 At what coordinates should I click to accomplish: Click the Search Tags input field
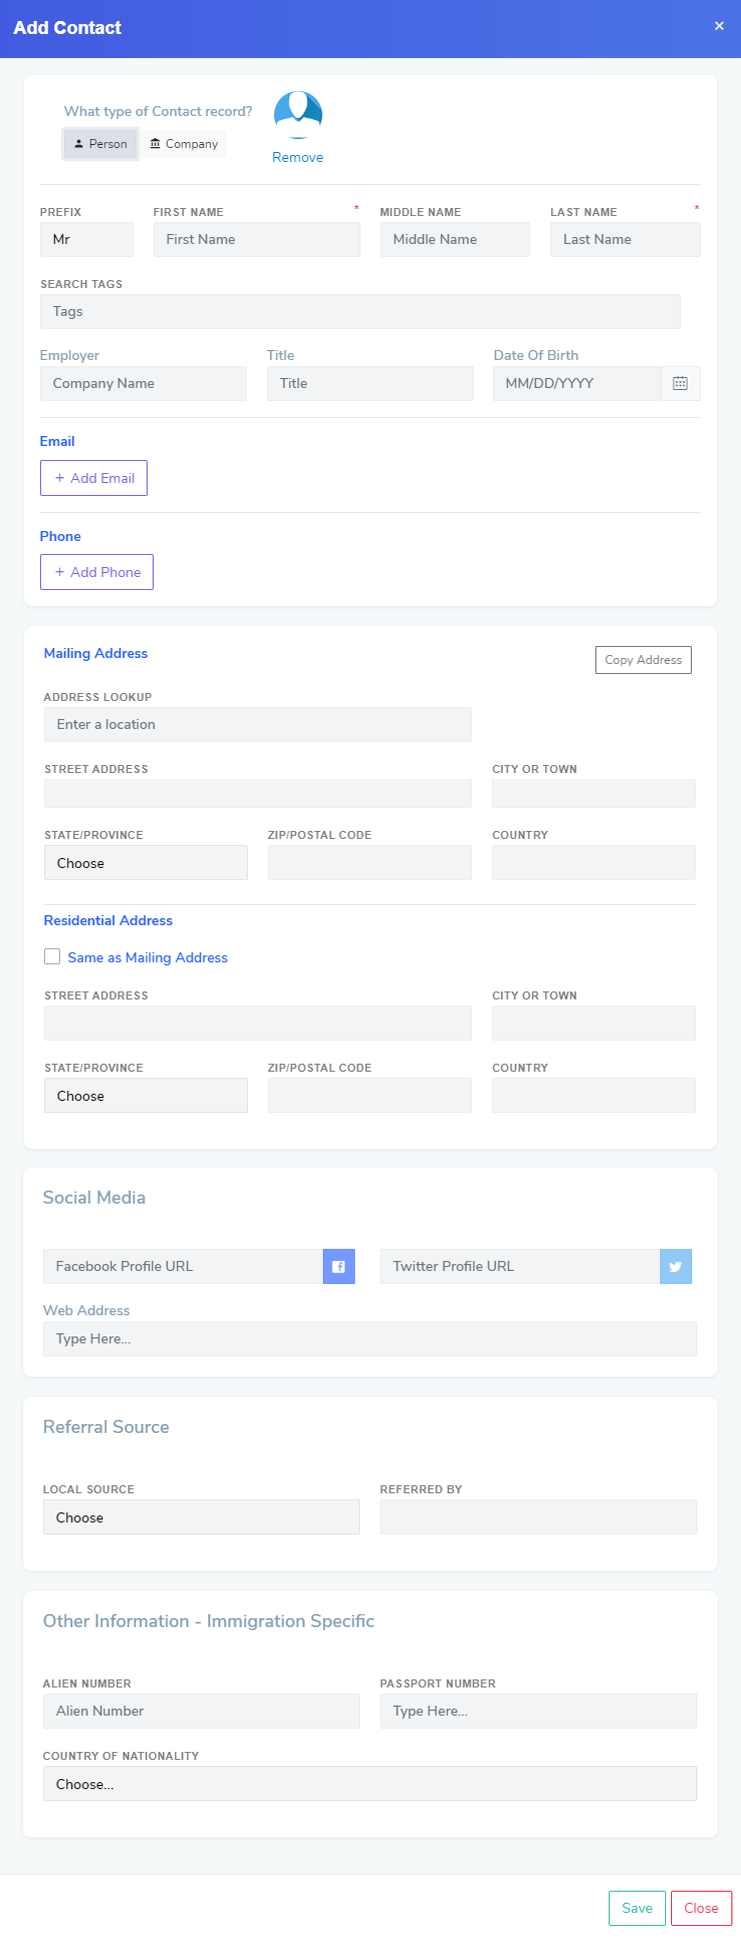coord(360,311)
